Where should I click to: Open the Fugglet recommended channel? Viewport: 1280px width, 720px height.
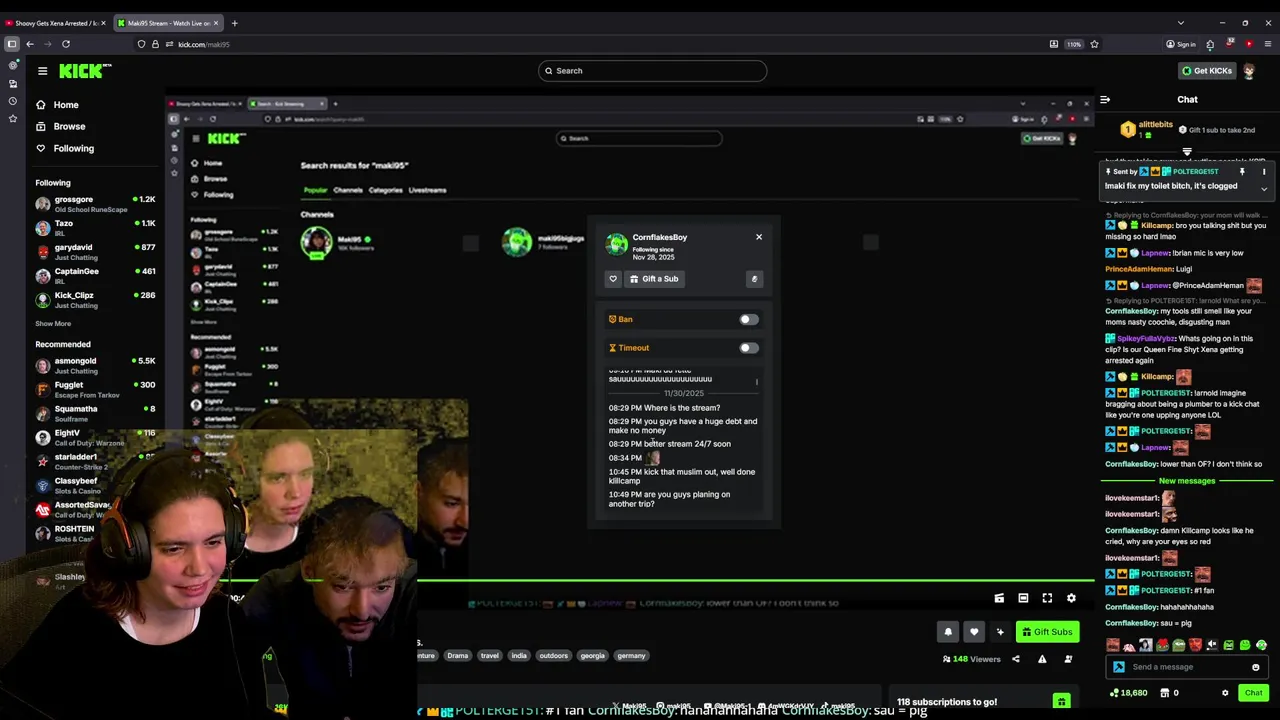pyautogui.click(x=95, y=389)
